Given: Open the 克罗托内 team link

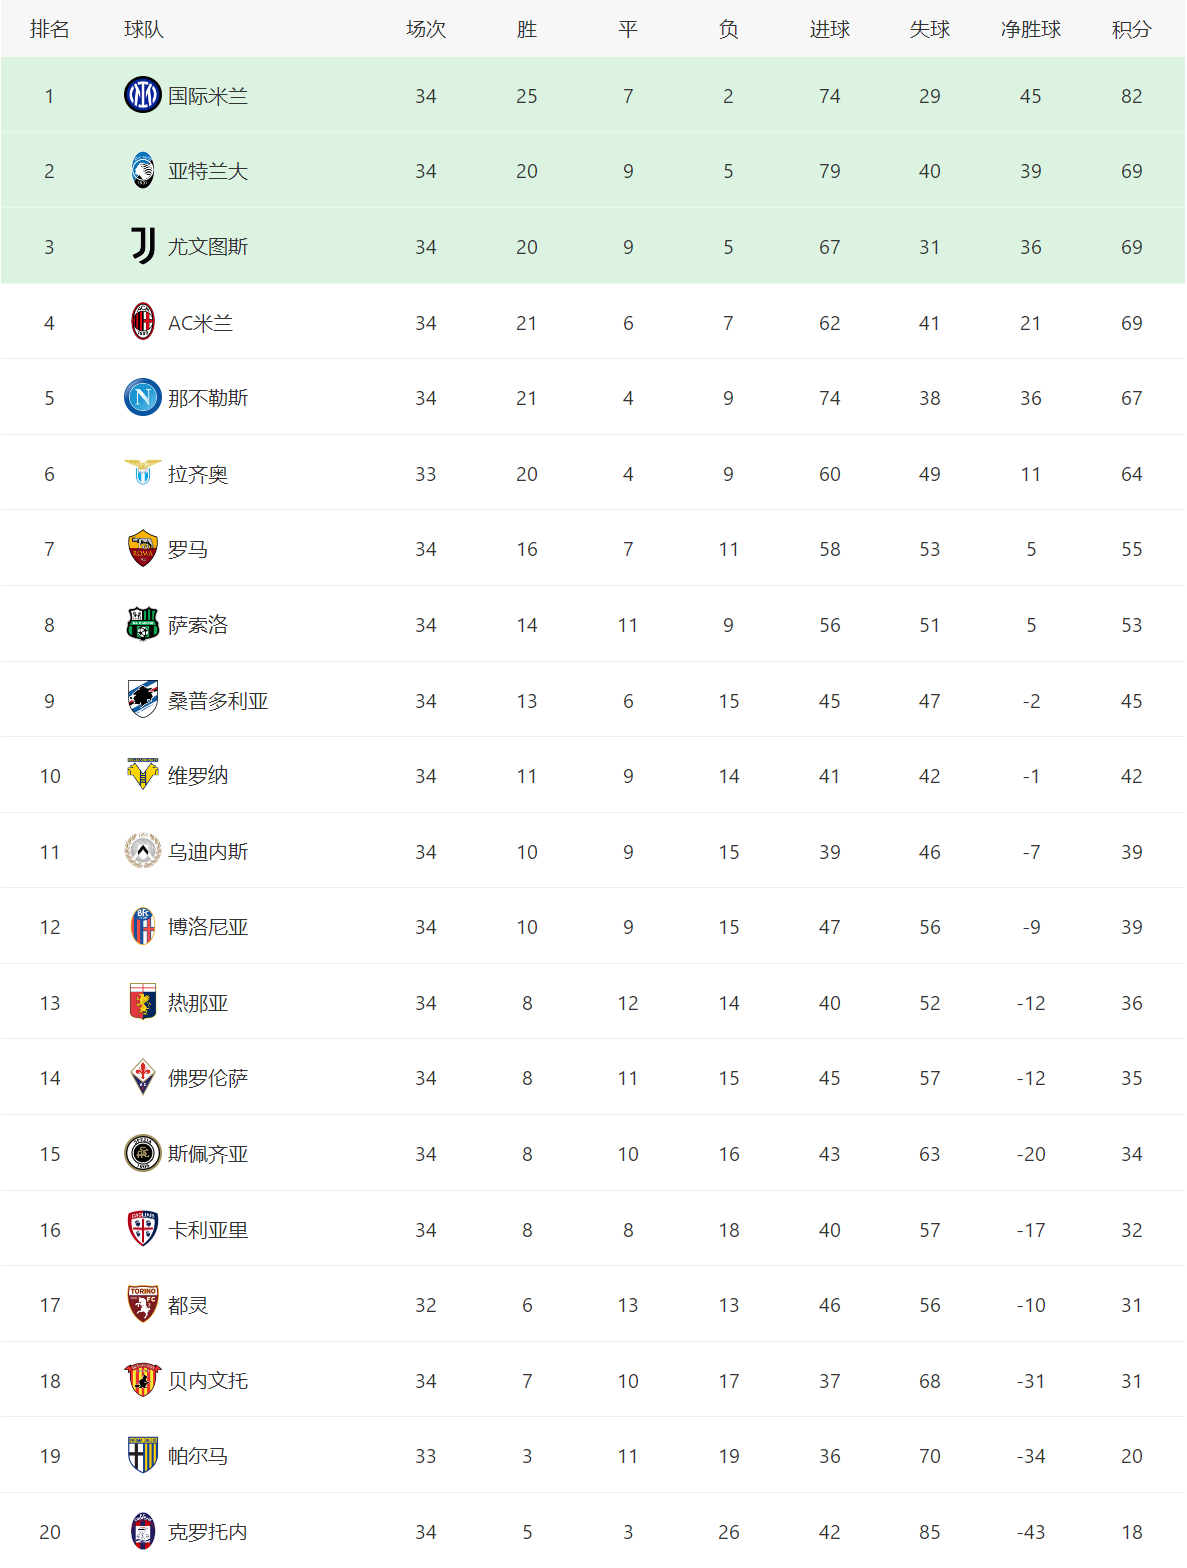Looking at the screenshot, I should click(208, 1532).
